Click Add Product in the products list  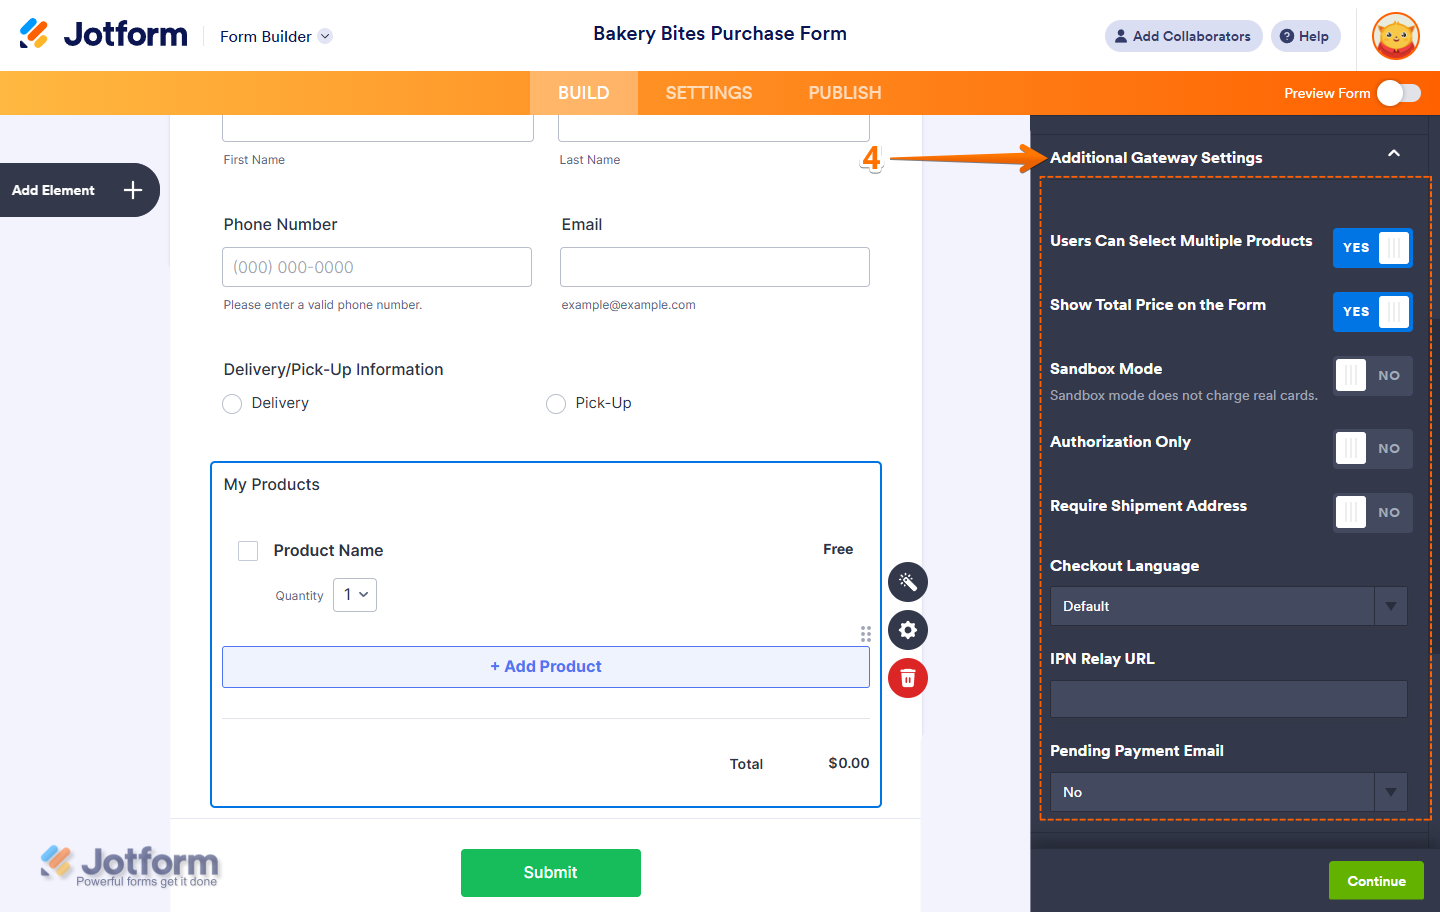tap(545, 666)
